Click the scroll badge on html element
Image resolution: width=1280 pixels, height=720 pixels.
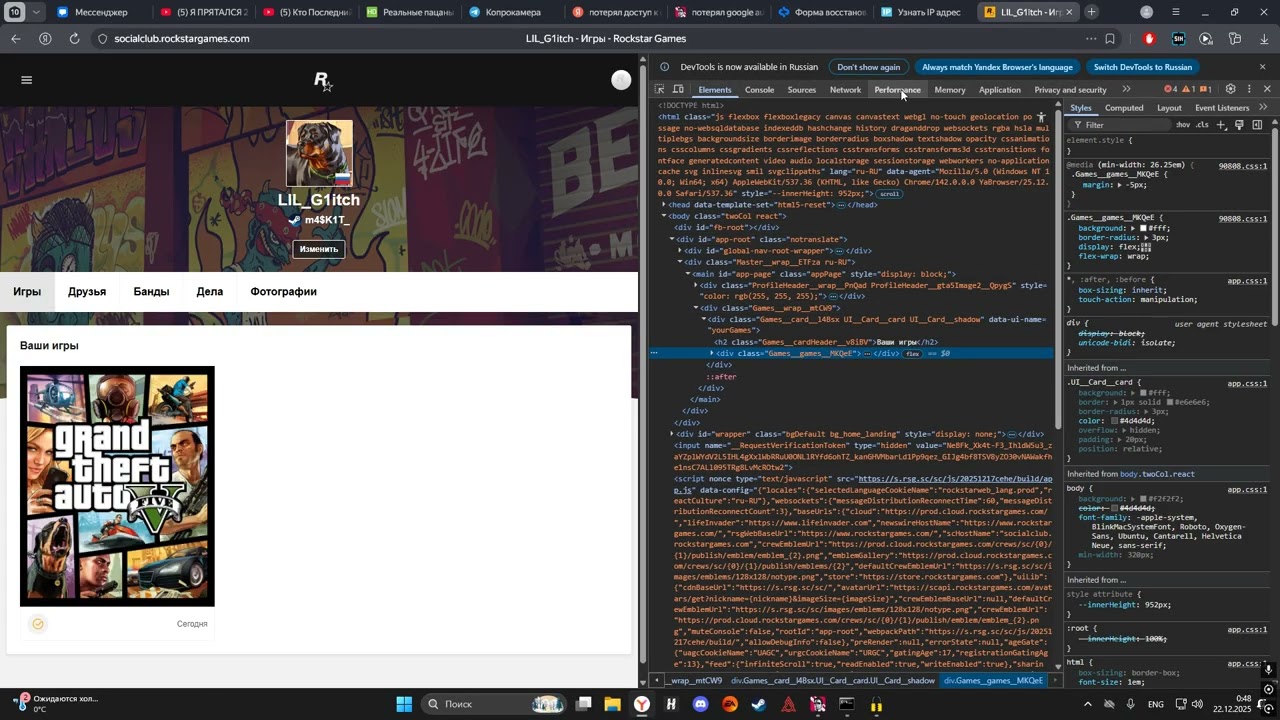[x=889, y=194]
